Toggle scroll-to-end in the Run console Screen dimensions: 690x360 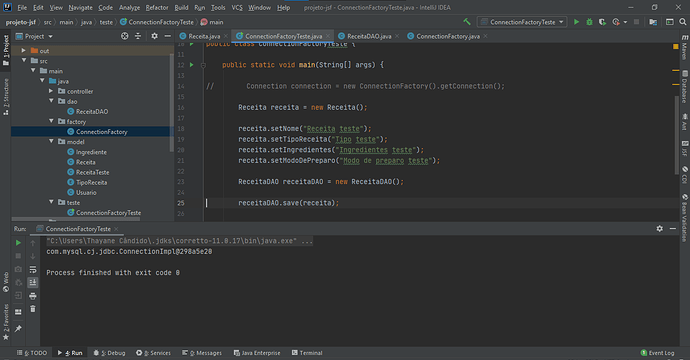33,283
